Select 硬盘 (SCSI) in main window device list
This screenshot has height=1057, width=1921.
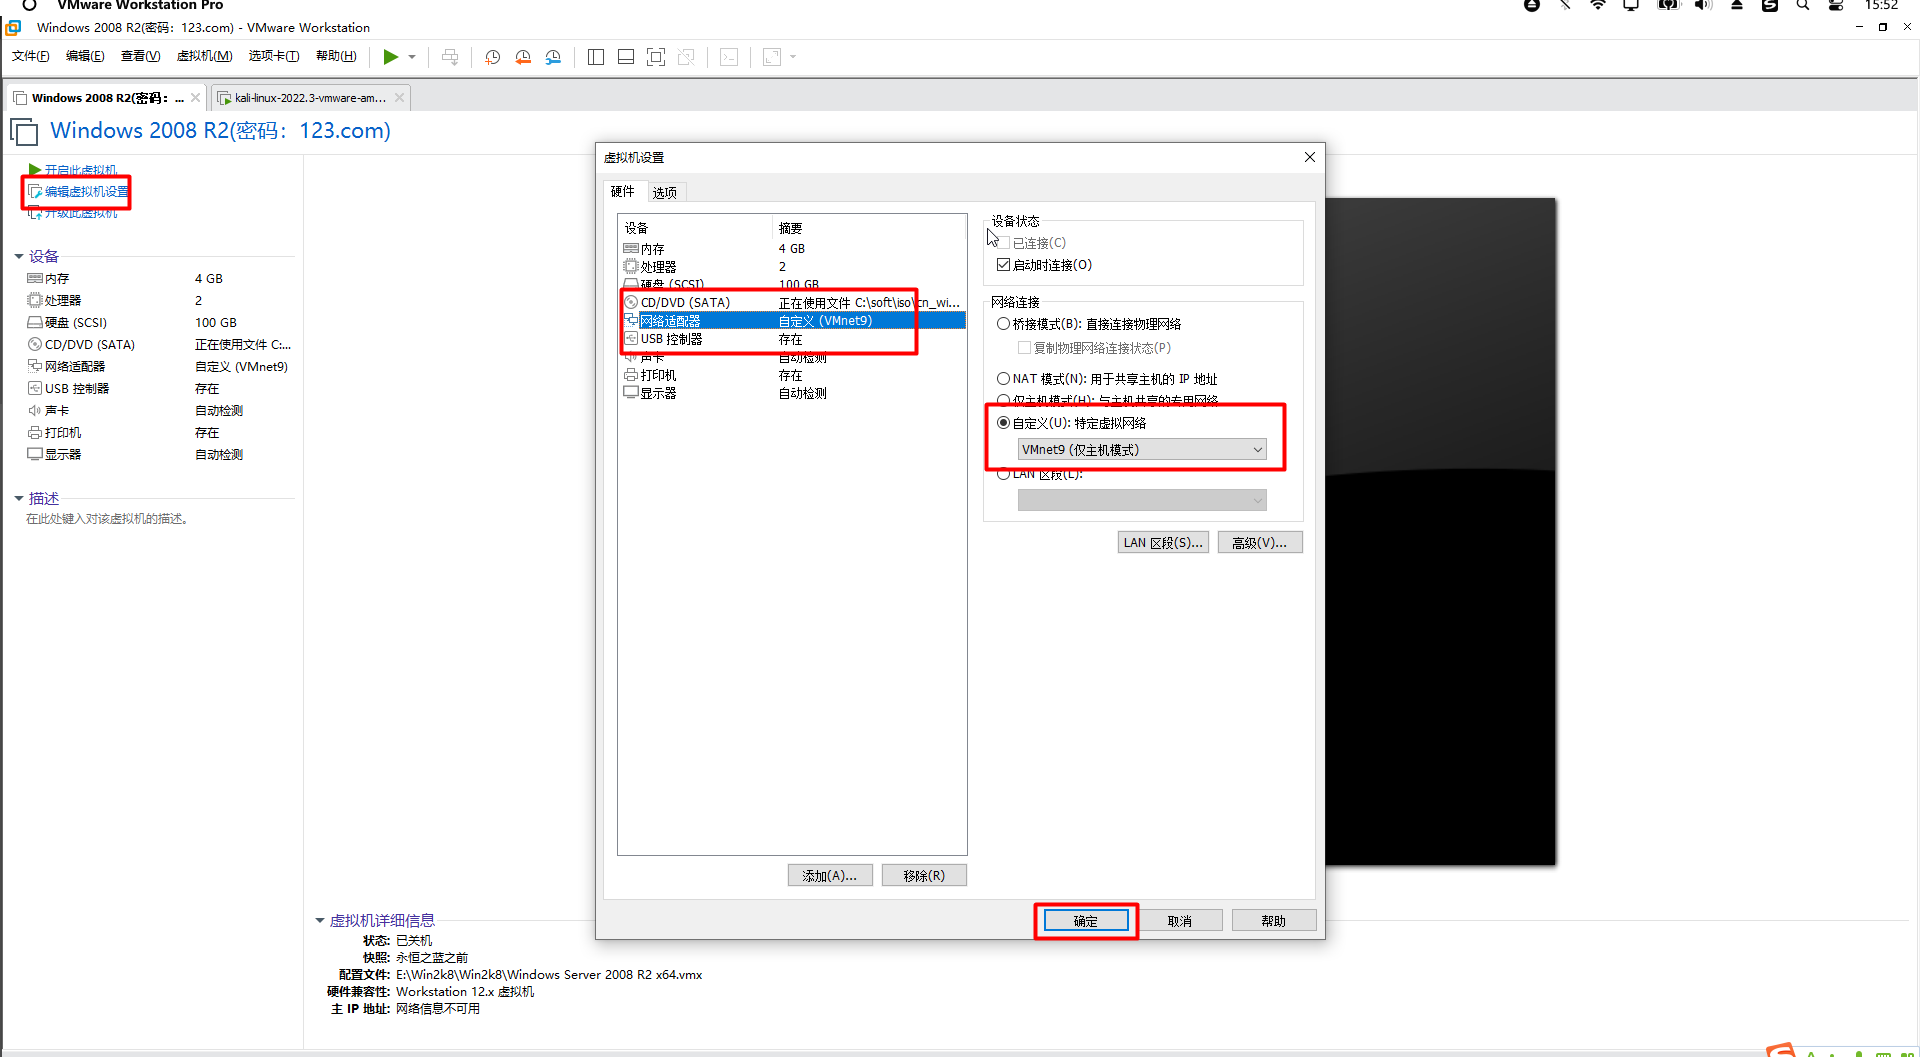pyautogui.click(x=158, y=323)
